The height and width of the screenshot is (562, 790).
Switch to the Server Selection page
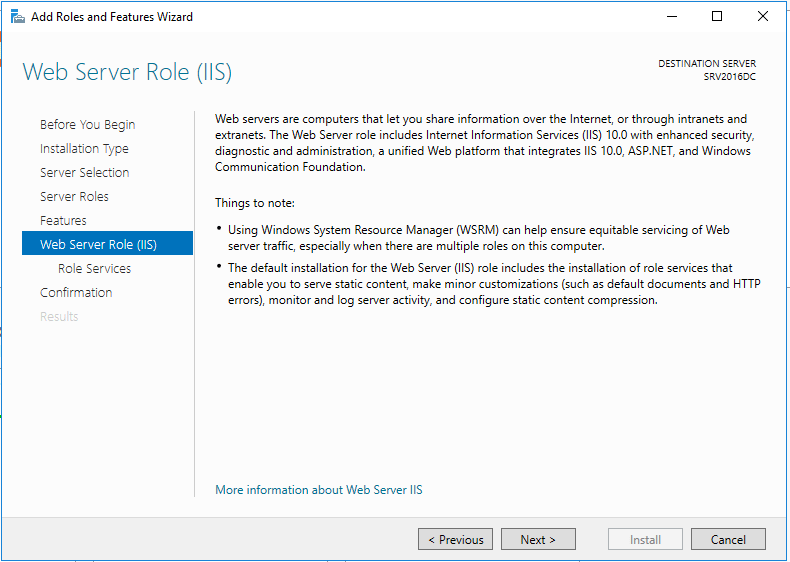(84, 173)
